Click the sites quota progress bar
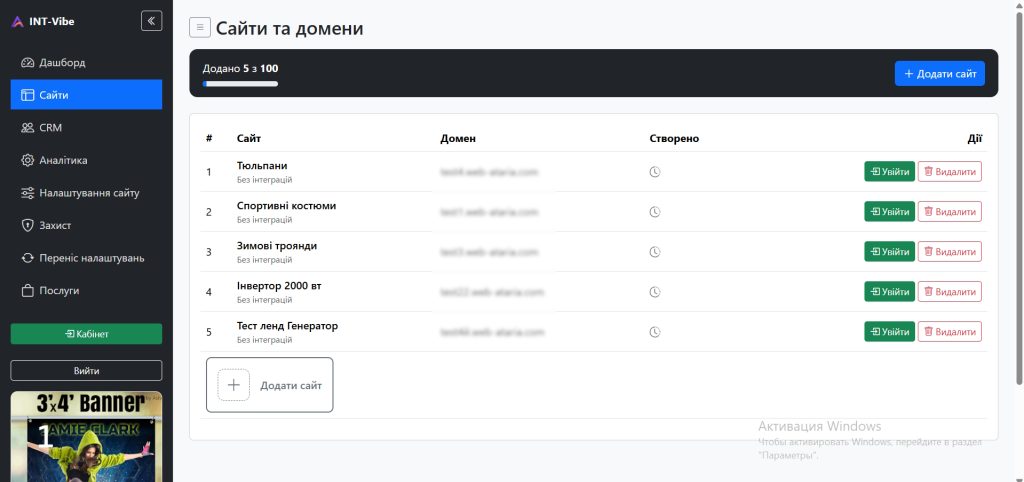Image resolution: width=1024 pixels, height=482 pixels. click(240, 84)
